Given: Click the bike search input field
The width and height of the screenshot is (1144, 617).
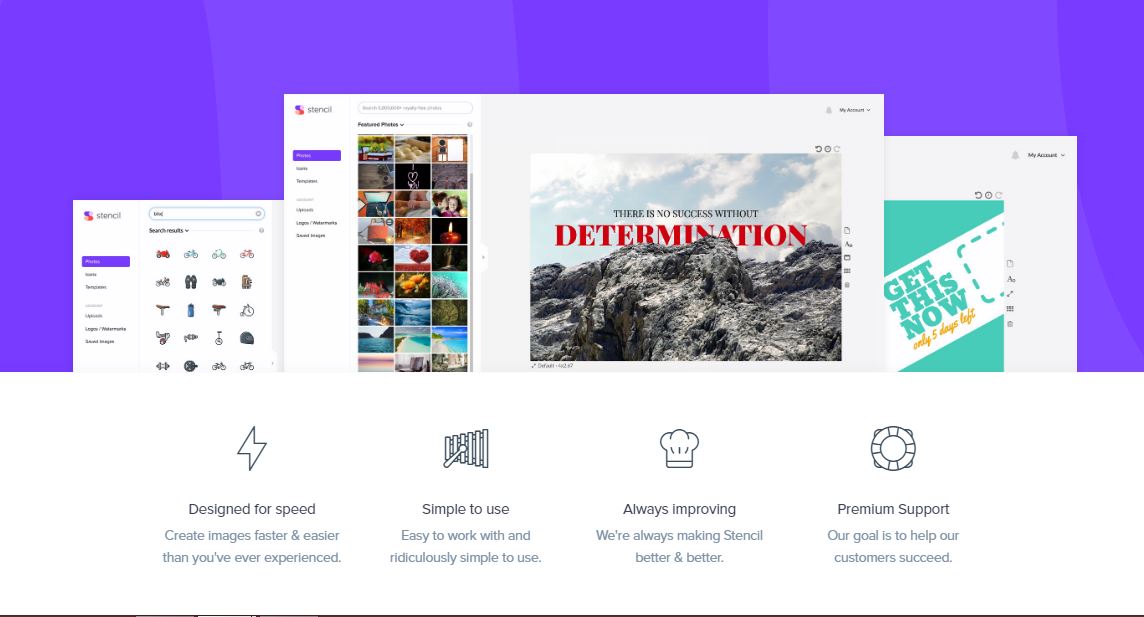Looking at the screenshot, I should pos(206,214).
